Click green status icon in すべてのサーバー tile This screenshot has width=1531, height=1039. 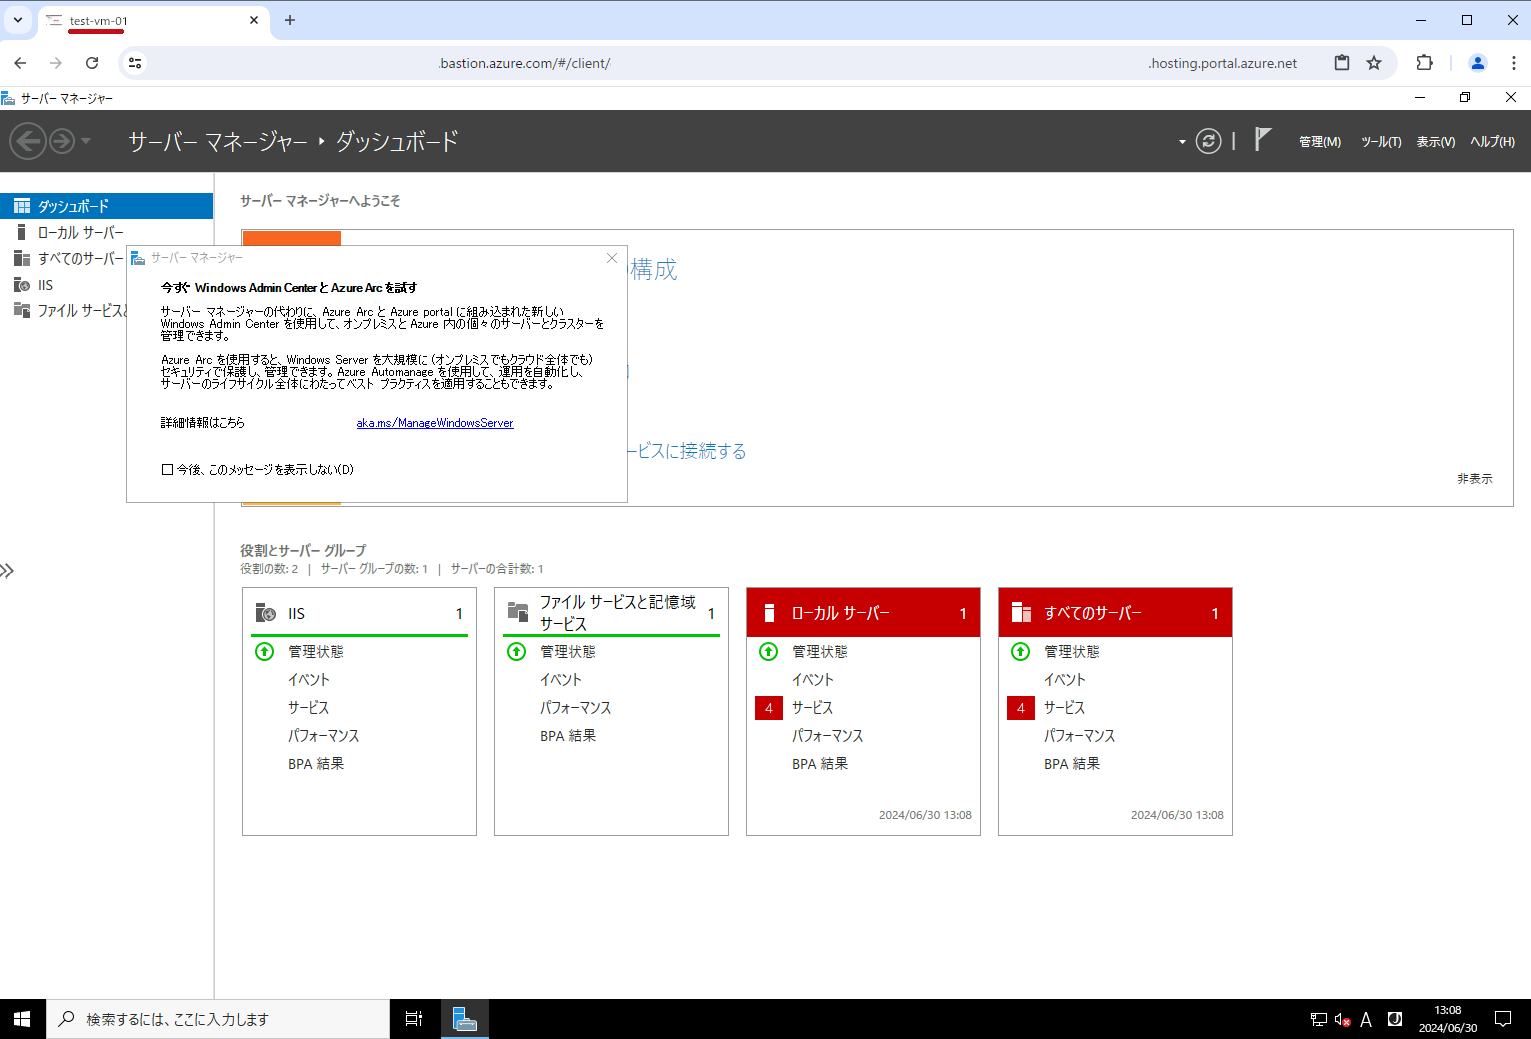pos(1021,651)
